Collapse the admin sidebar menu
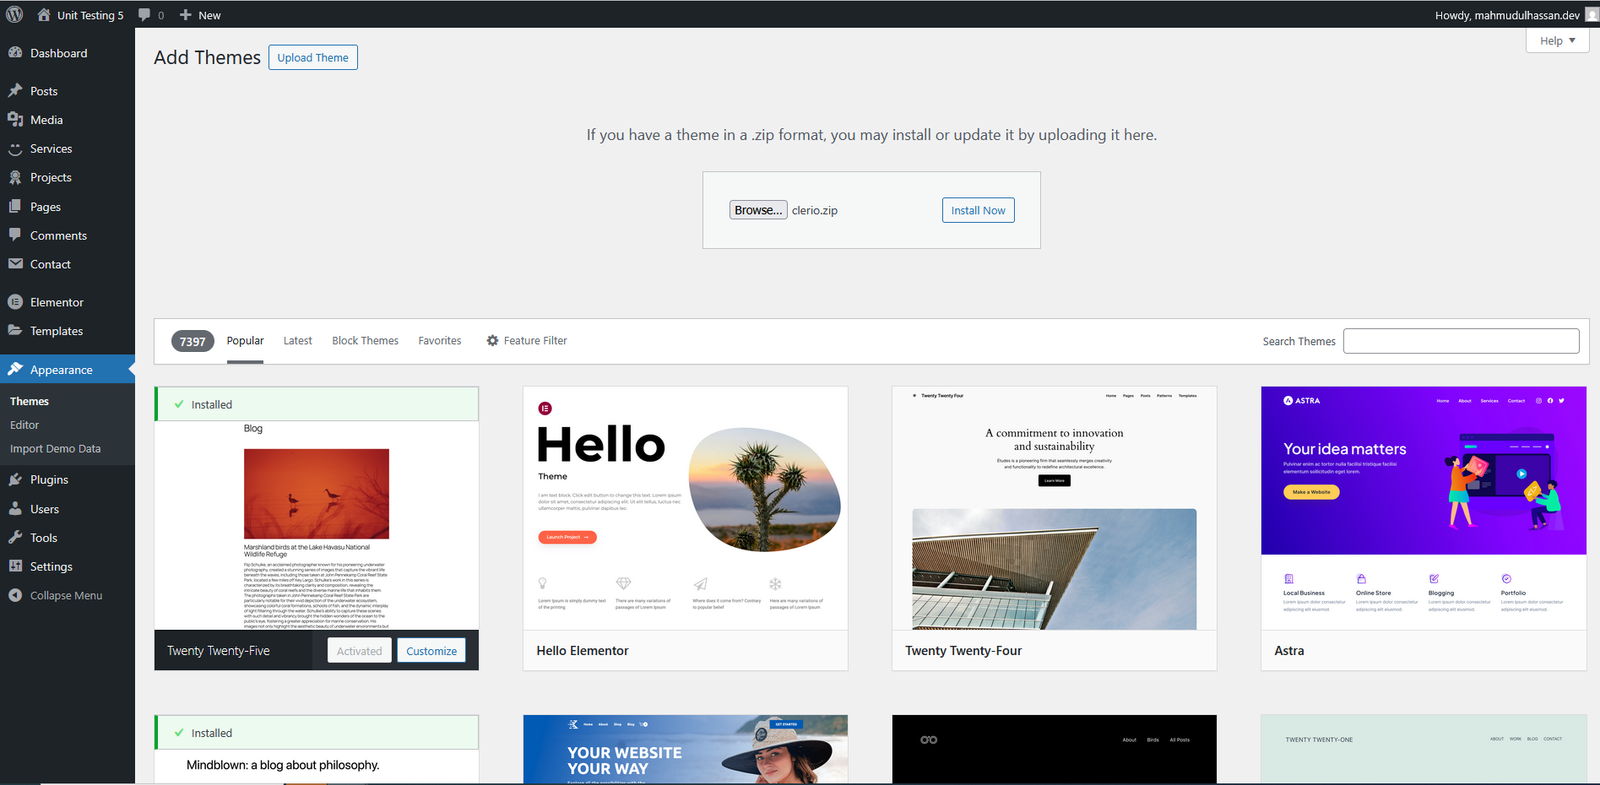Viewport: 1600px width, 785px height. (65, 596)
